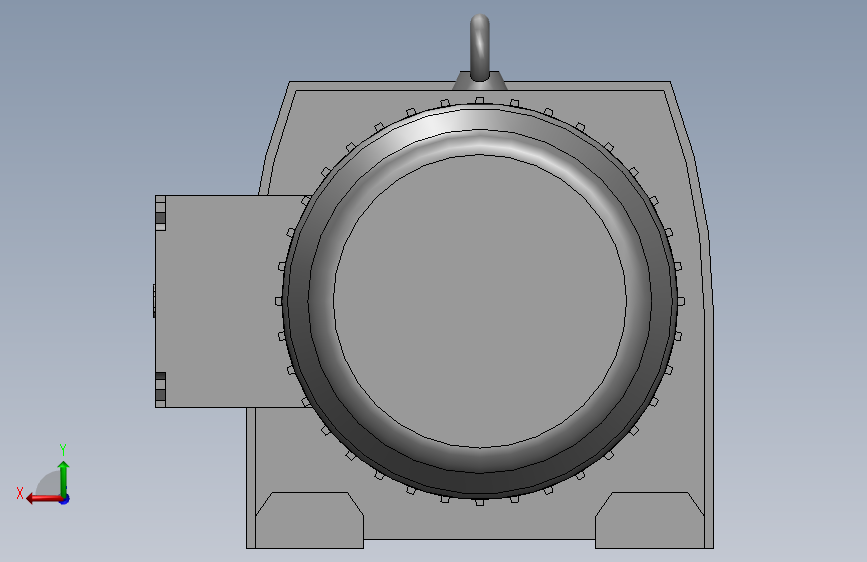The height and width of the screenshot is (562, 867).
Task: Select the lifting eye bolt on top
Action: [x=479, y=50]
